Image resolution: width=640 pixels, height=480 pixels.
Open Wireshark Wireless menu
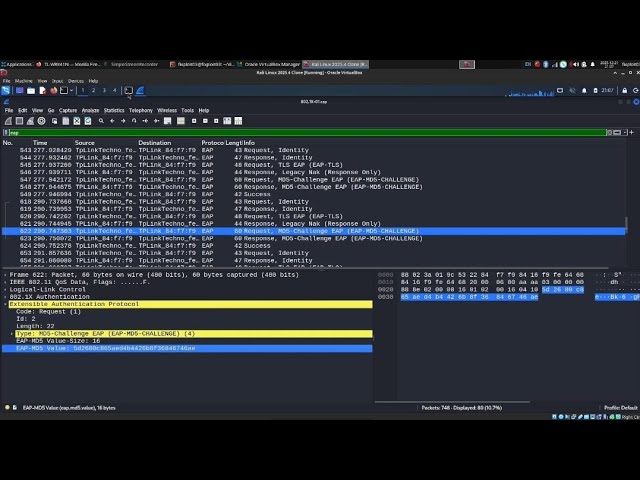click(167, 110)
